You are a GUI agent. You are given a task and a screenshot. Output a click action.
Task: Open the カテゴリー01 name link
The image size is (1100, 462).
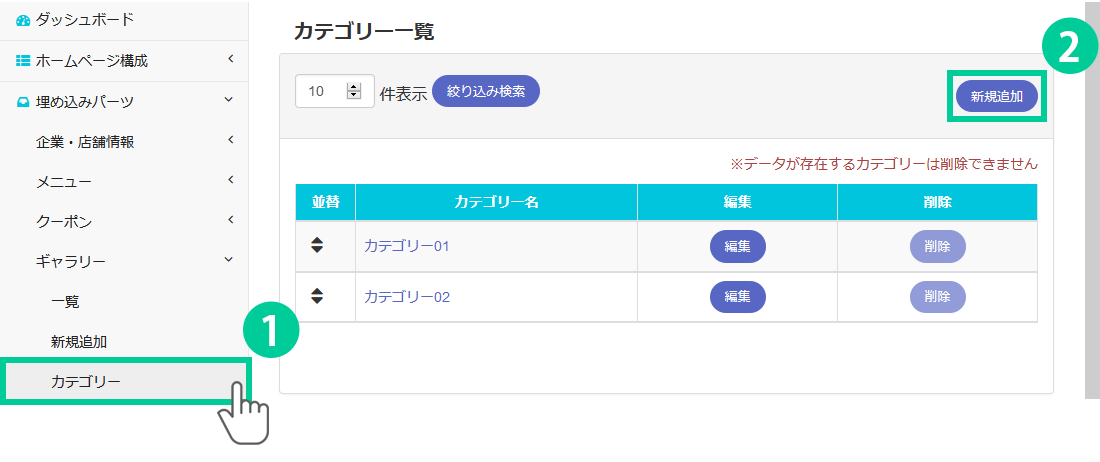point(407,246)
